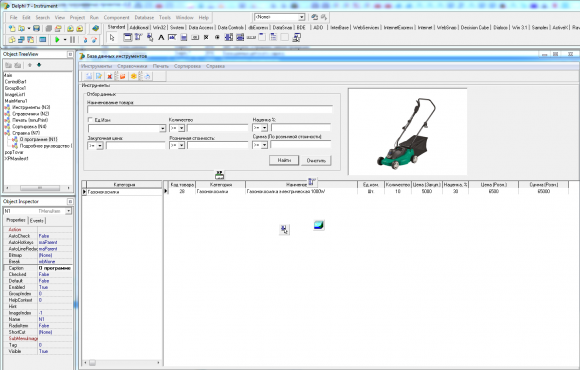
Task: Toggle the Ед.Изм checkbox
Action: click(90, 120)
